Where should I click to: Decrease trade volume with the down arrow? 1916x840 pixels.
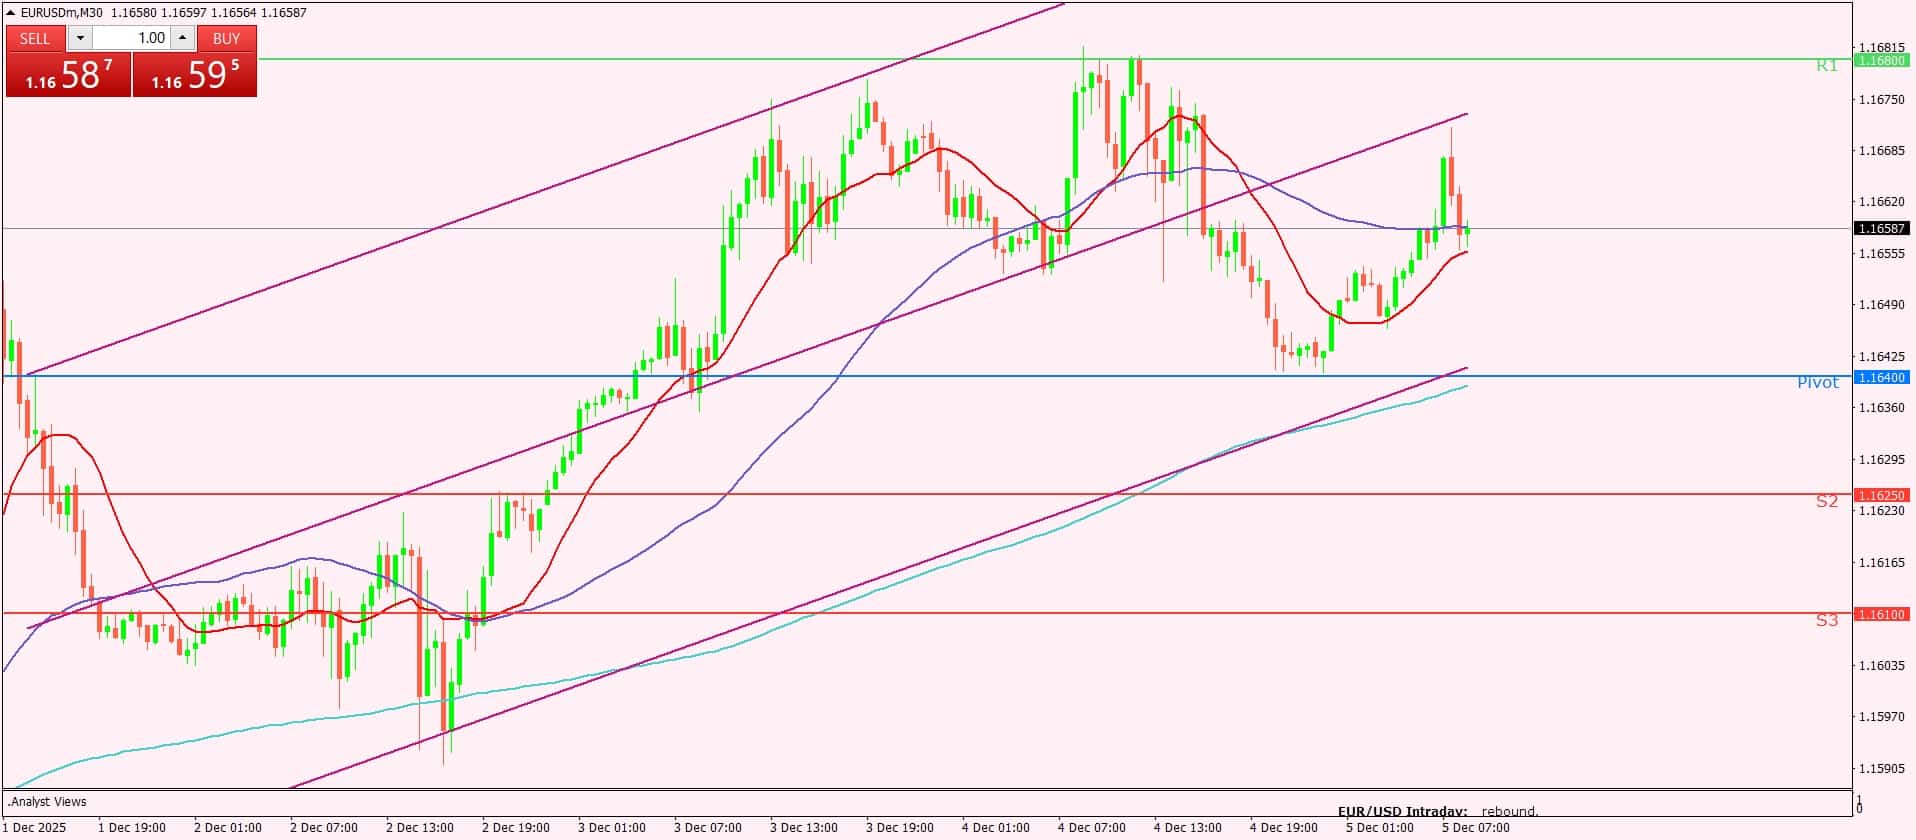(x=80, y=38)
